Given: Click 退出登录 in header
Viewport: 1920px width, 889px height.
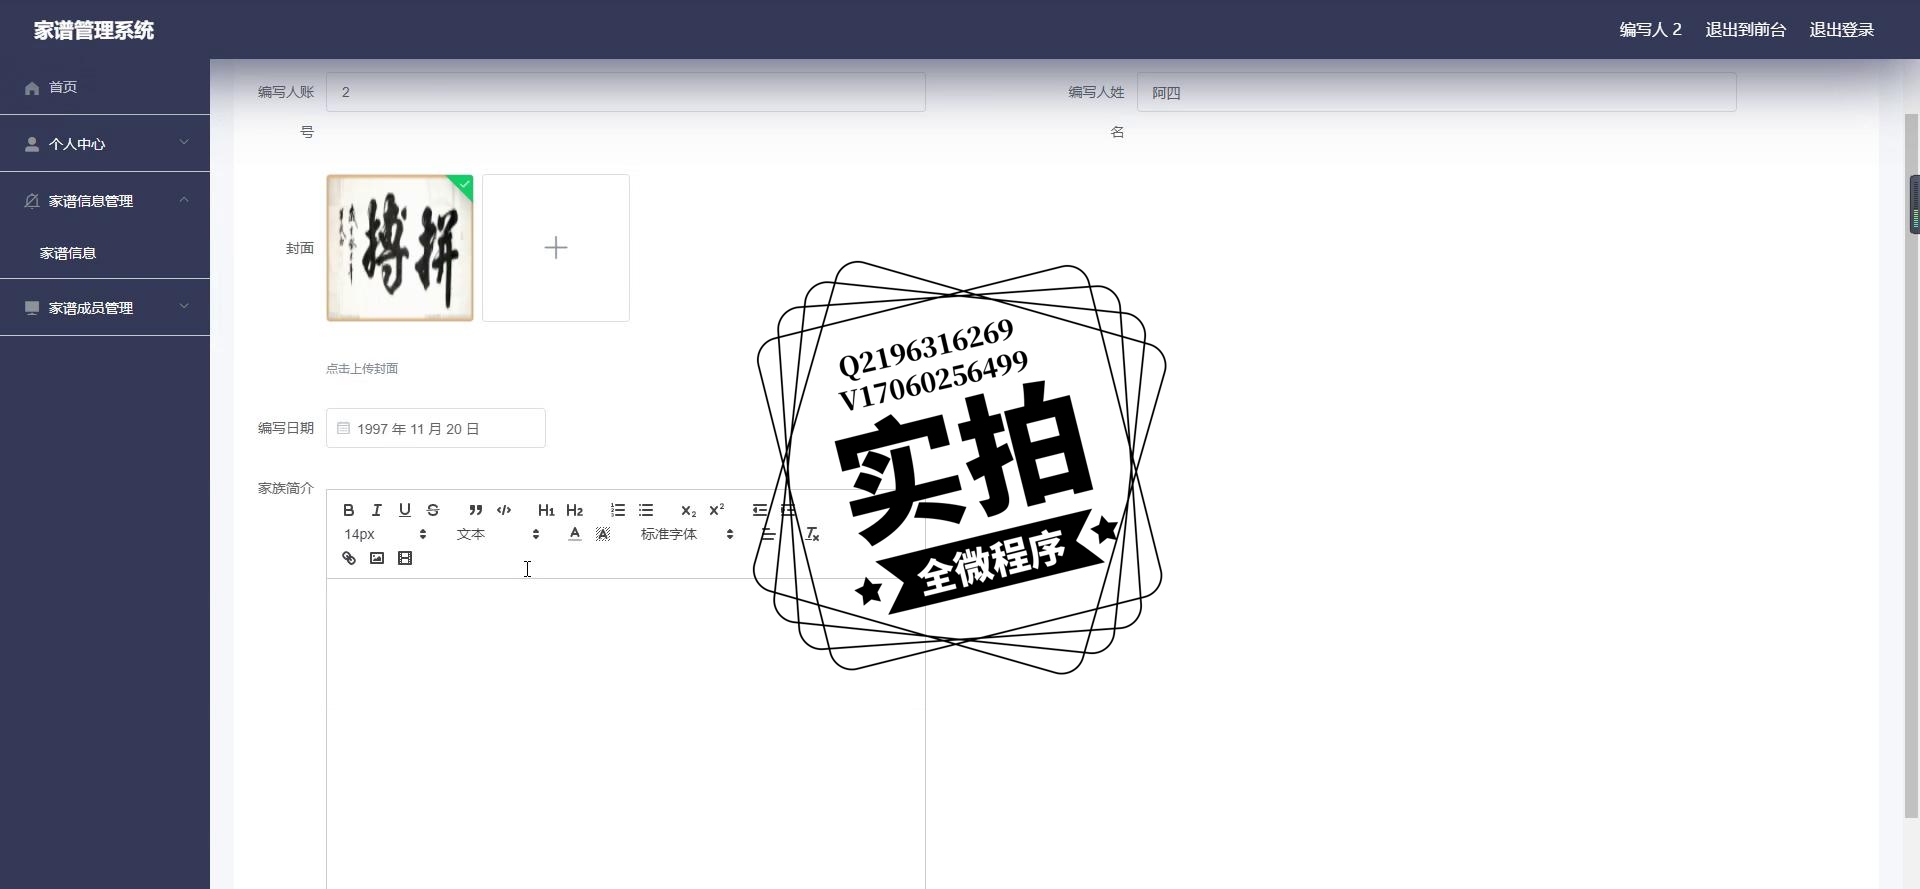Looking at the screenshot, I should [x=1841, y=30].
